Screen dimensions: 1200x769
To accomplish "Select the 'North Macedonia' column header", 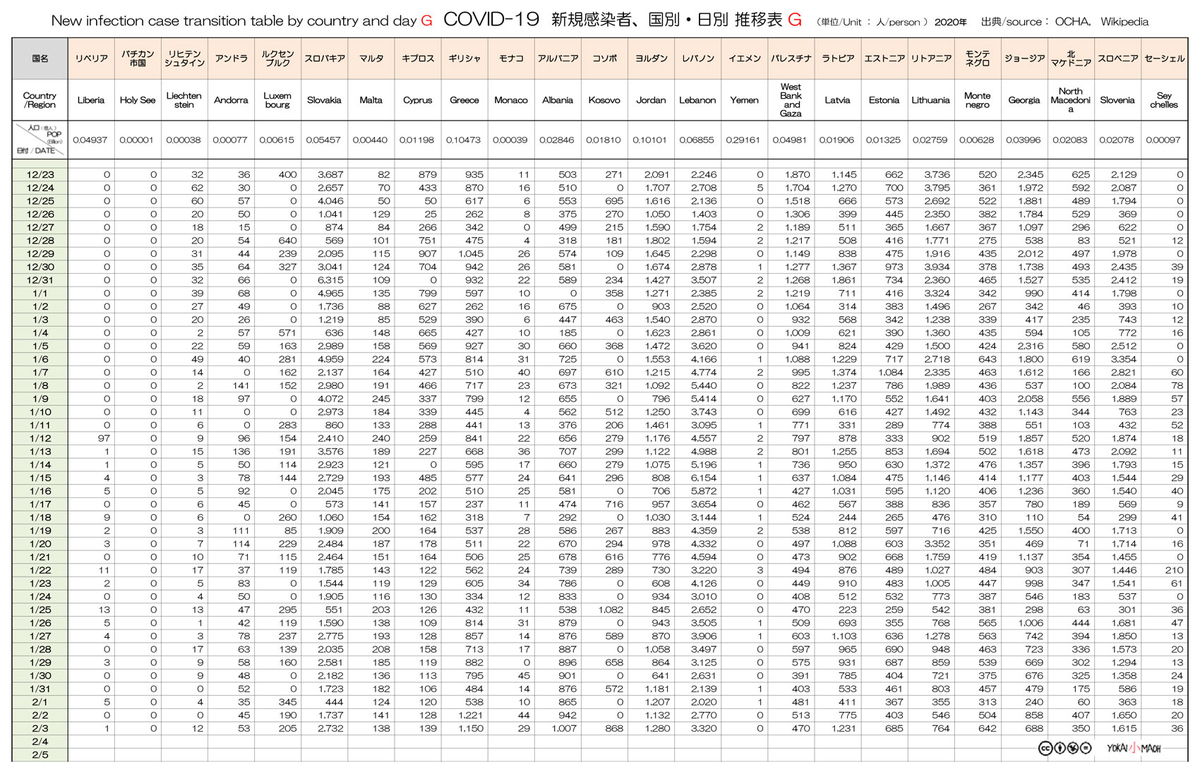I will tap(1070, 100).
